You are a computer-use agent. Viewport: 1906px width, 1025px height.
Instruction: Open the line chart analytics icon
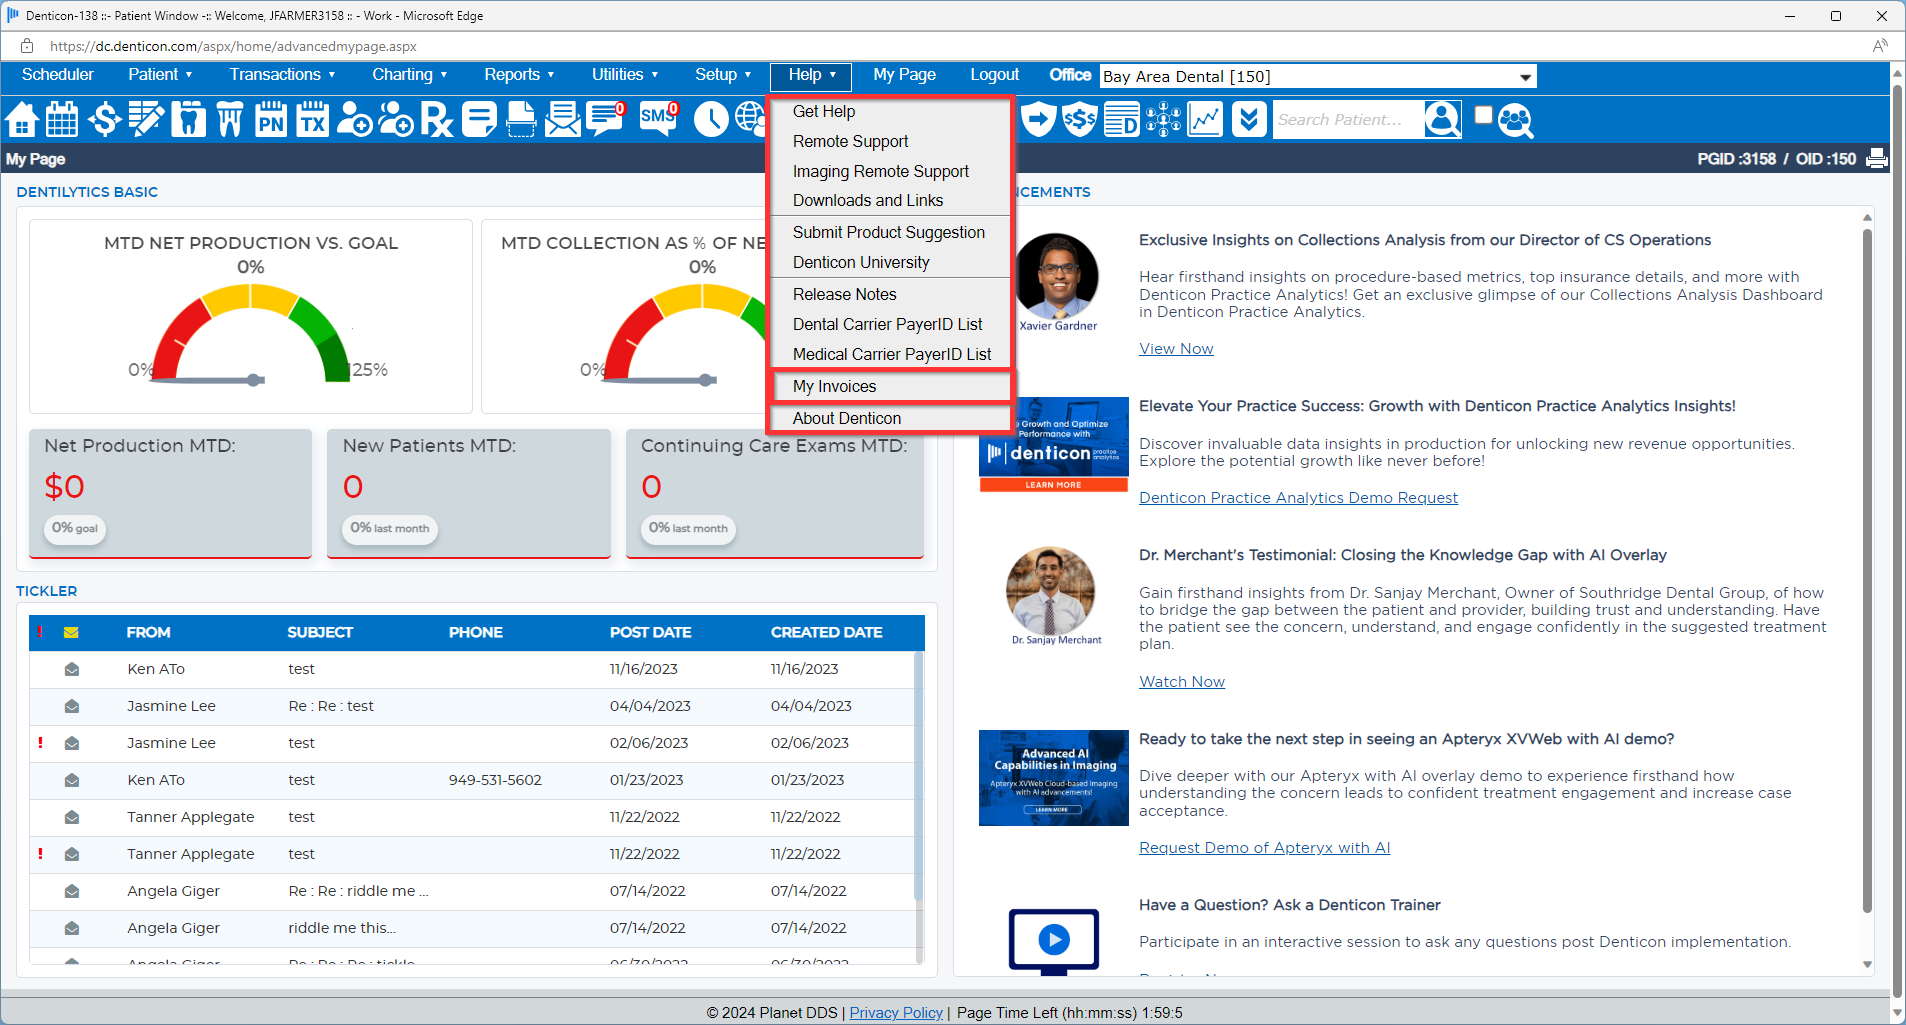(1205, 120)
